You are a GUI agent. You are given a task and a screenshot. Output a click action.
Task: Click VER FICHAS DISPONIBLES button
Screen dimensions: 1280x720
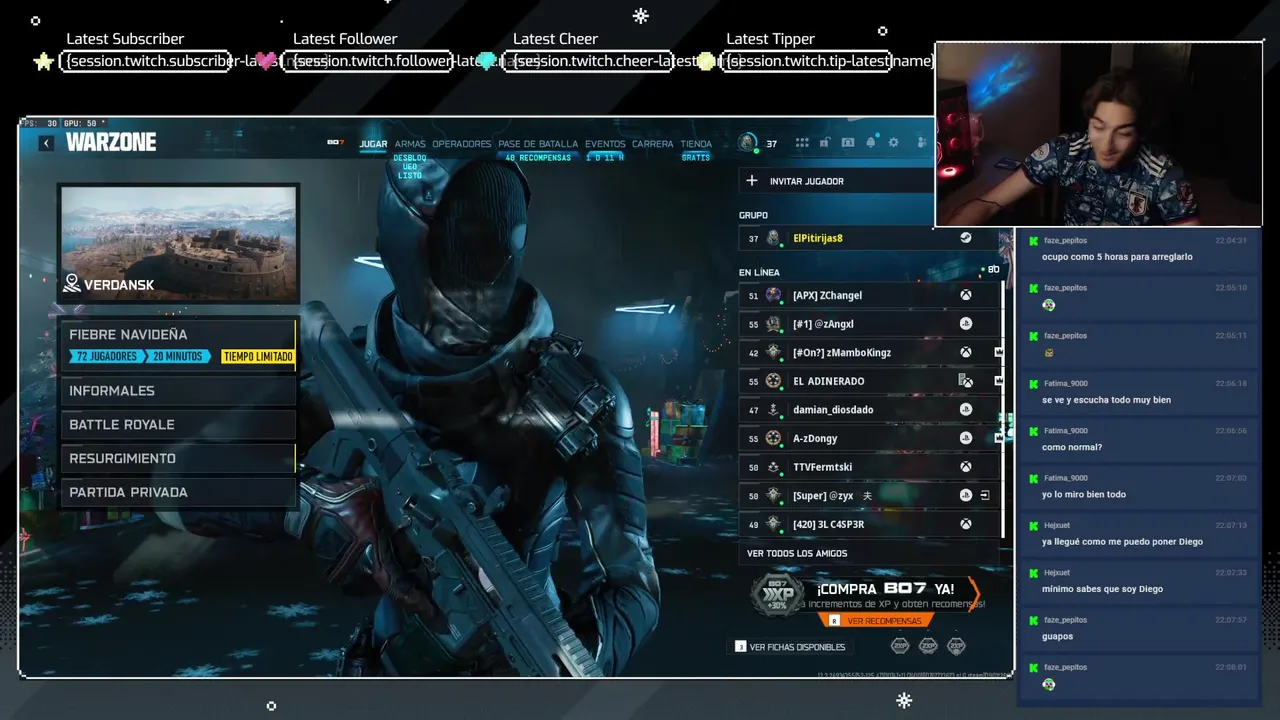point(790,647)
